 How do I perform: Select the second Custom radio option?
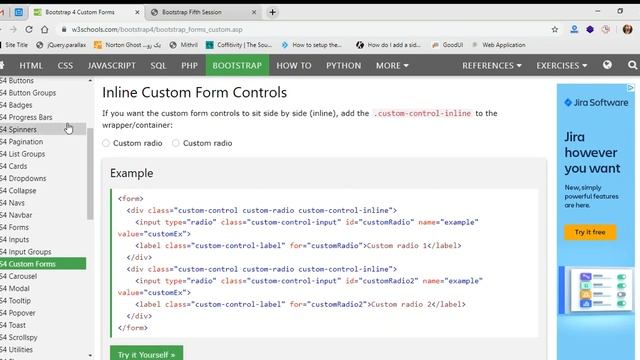(176, 143)
